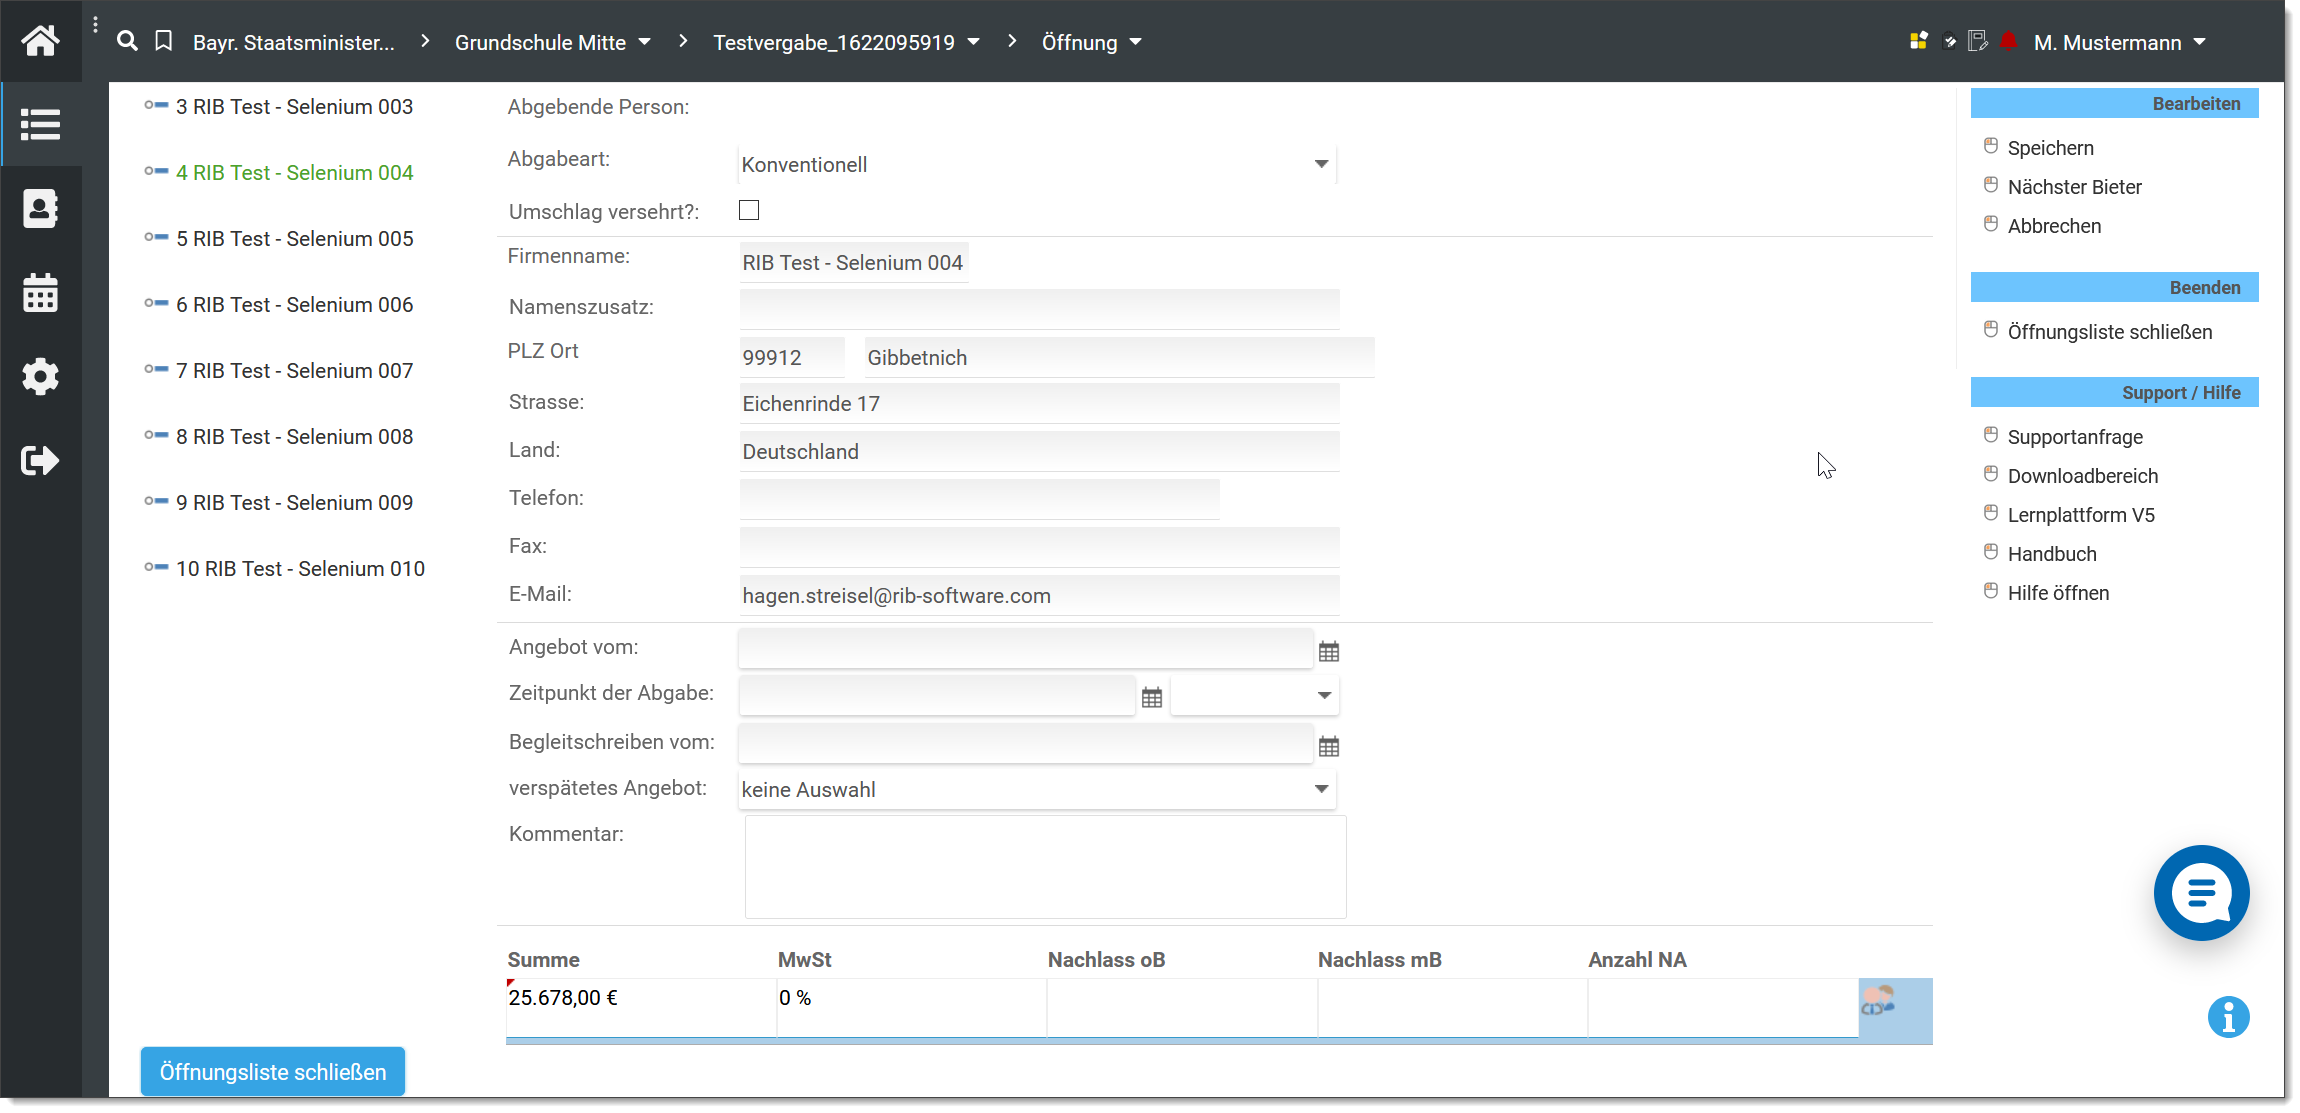Open the list view sidebar icon
Image resolution: width=2300 pixels, height=1113 pixels.
40,125
